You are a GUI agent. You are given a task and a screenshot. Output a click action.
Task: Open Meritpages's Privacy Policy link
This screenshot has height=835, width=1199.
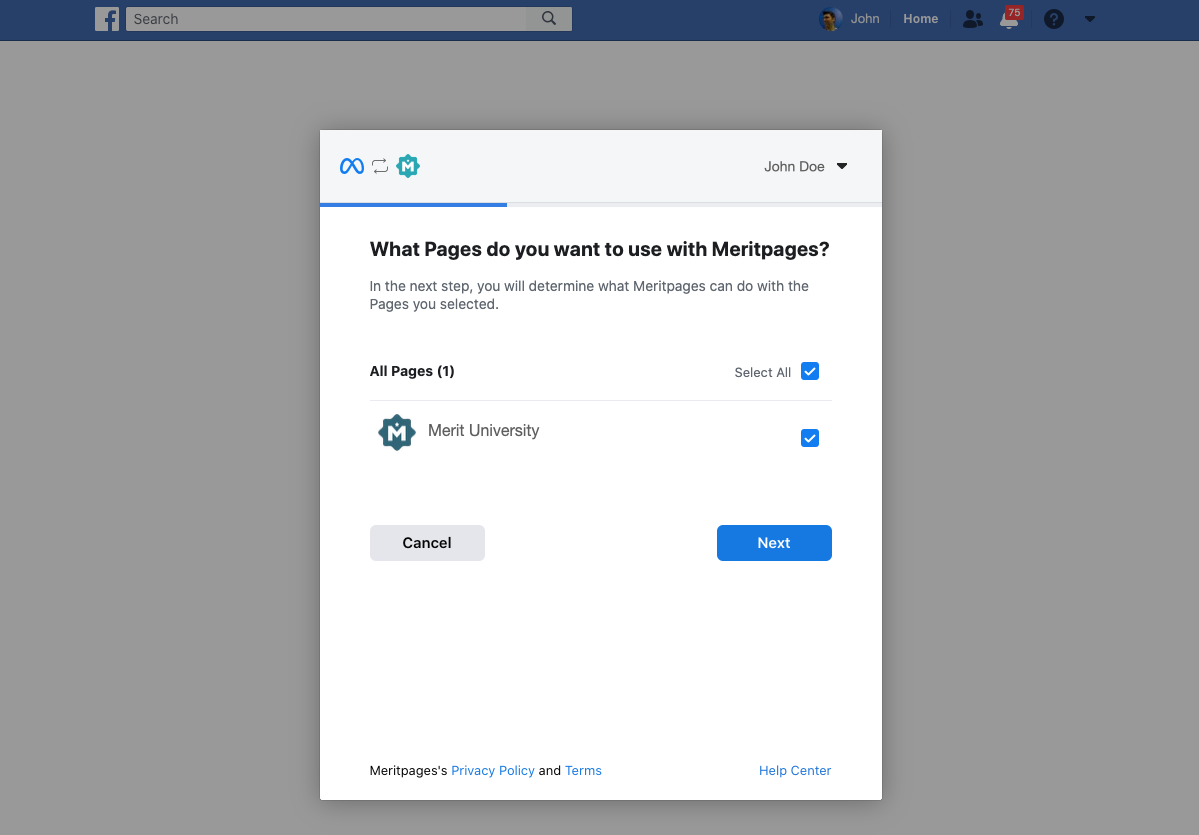click(493, 771)
